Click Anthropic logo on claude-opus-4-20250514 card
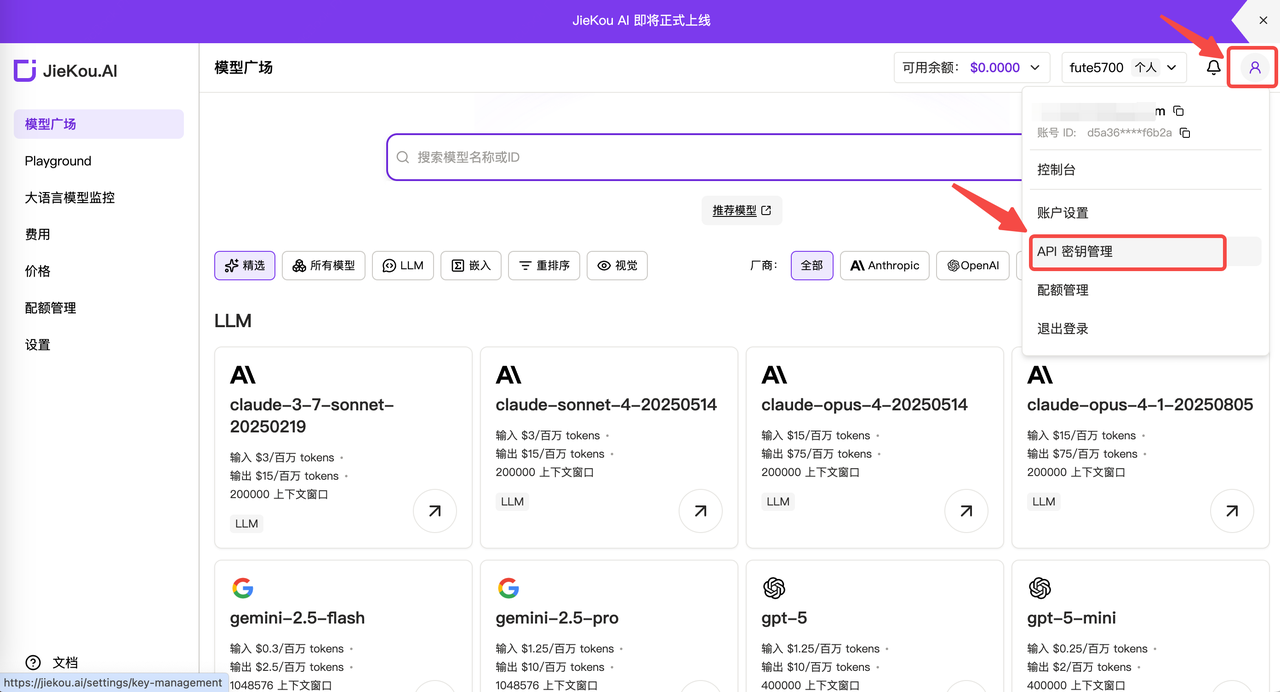1280x692 pixels. [774, 374]
